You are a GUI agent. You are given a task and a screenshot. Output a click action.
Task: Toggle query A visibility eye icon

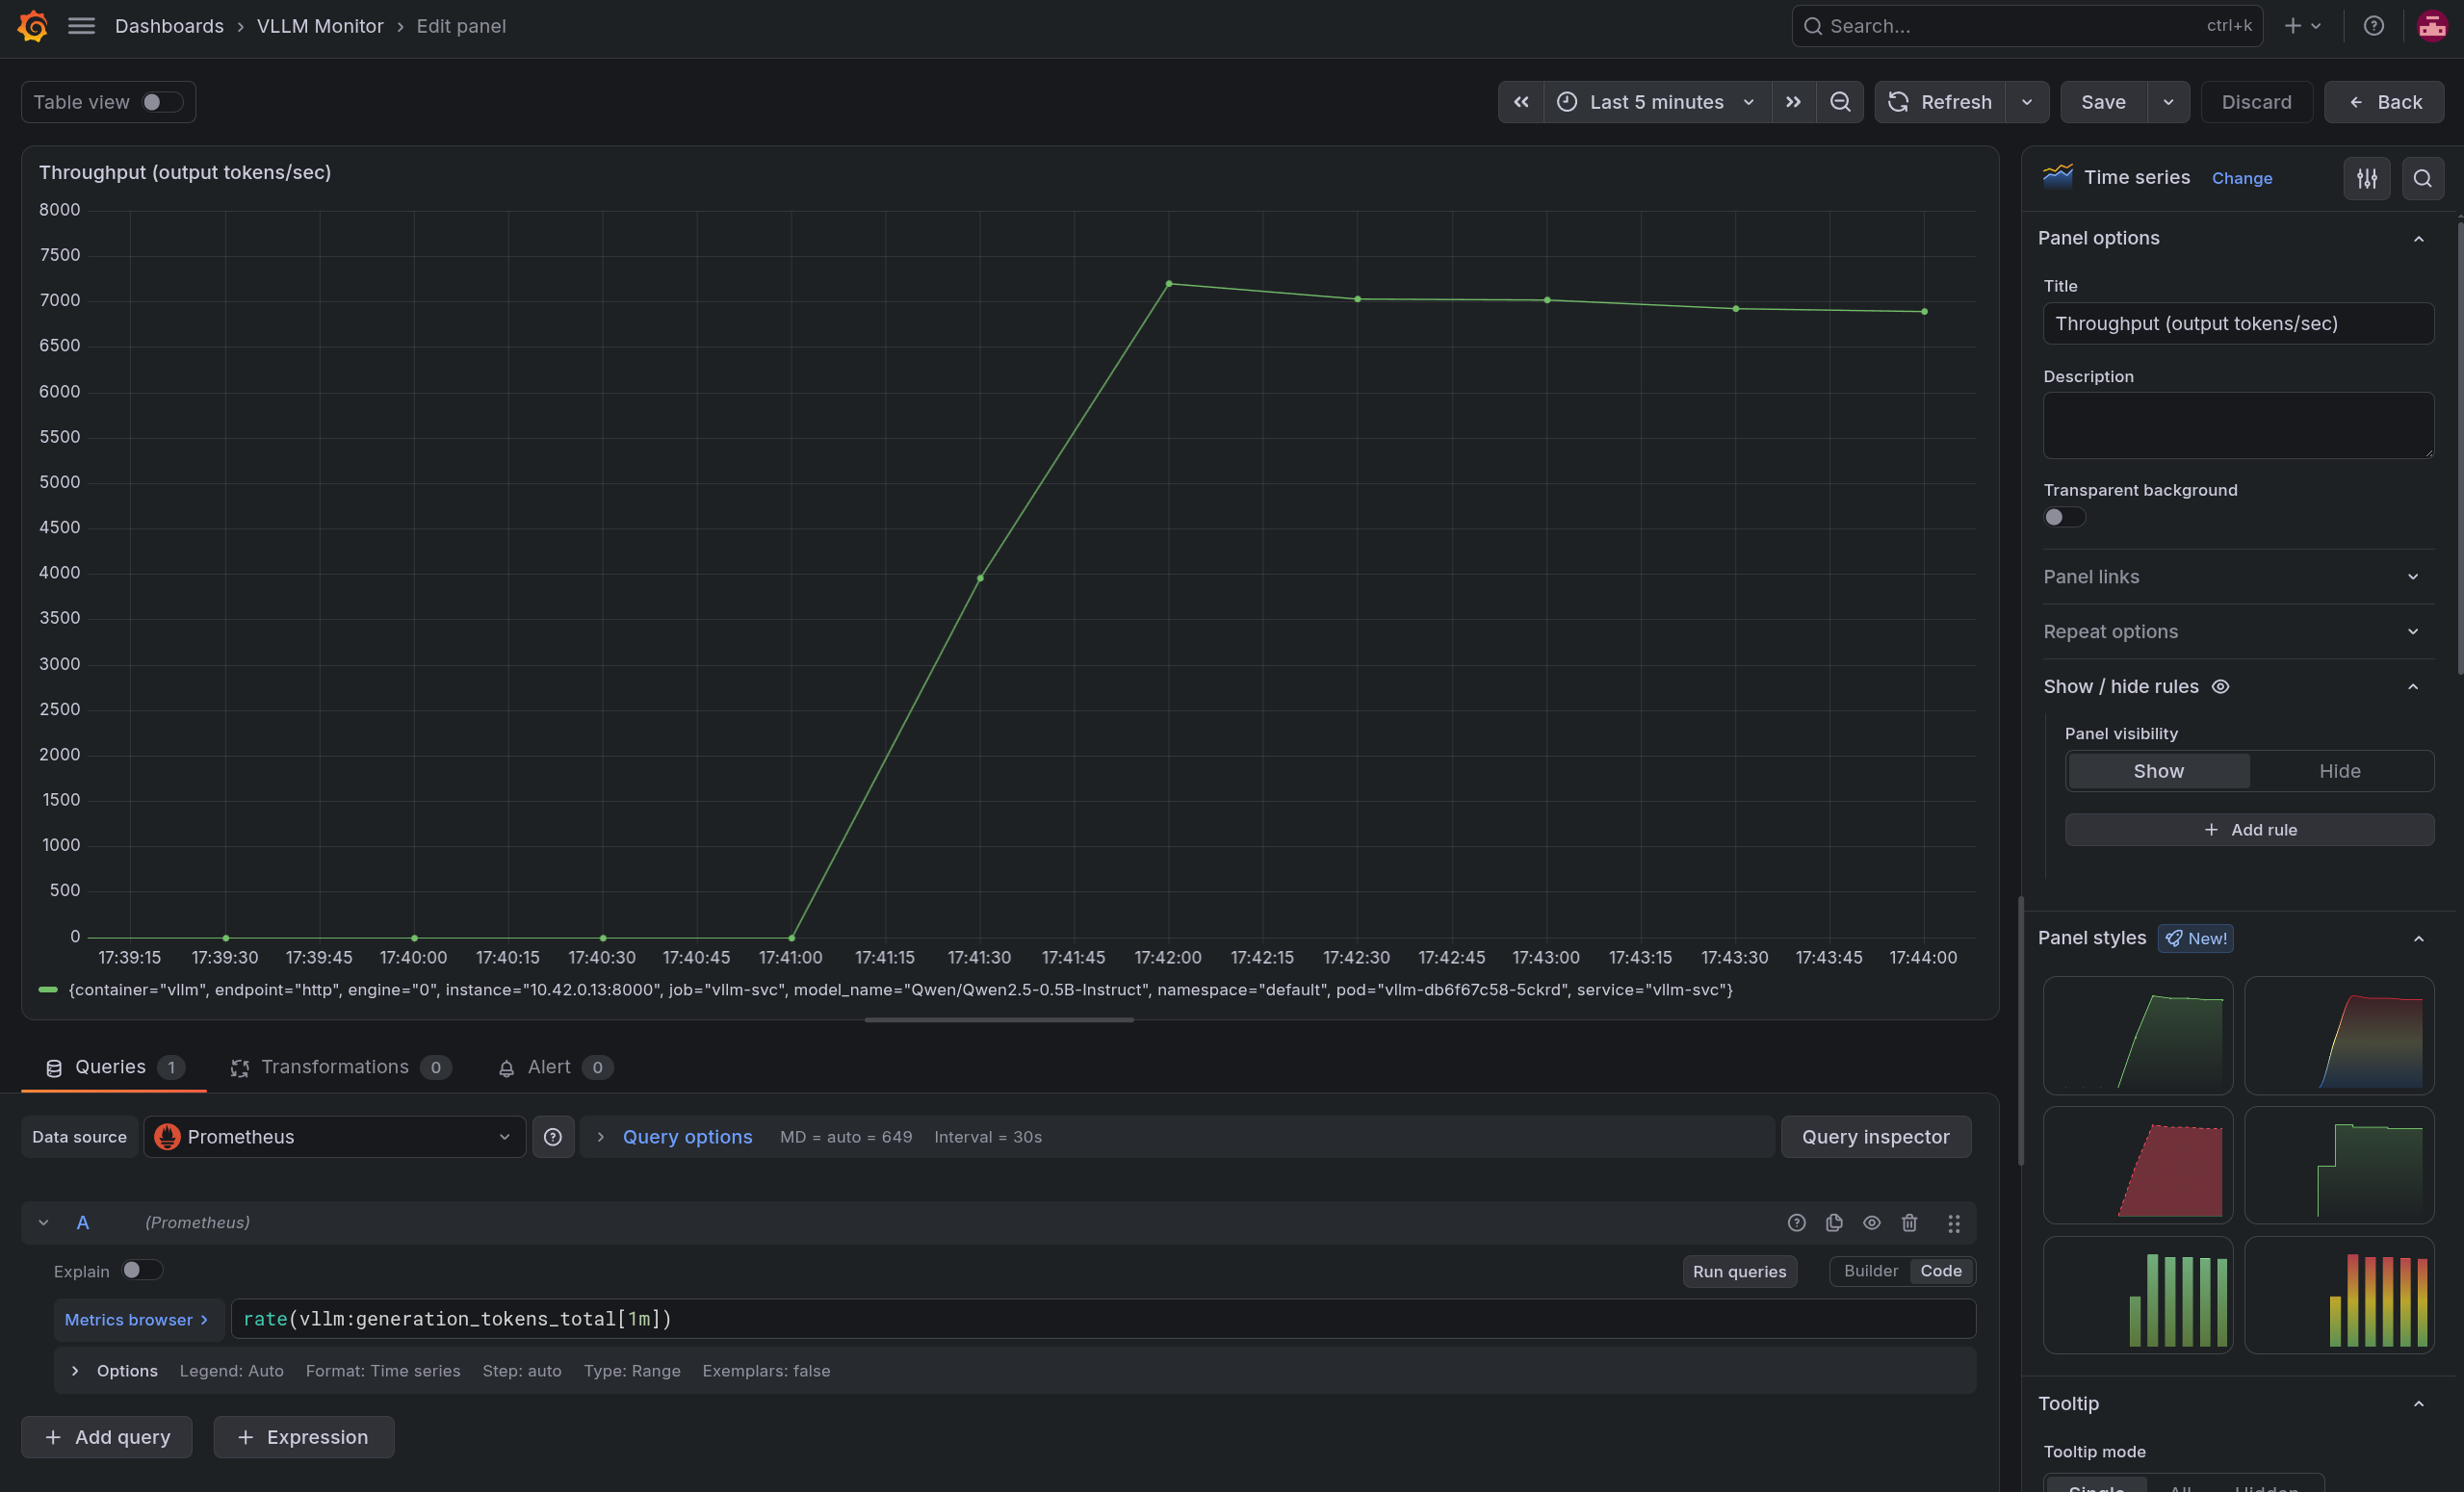tap(1871, 1223)
